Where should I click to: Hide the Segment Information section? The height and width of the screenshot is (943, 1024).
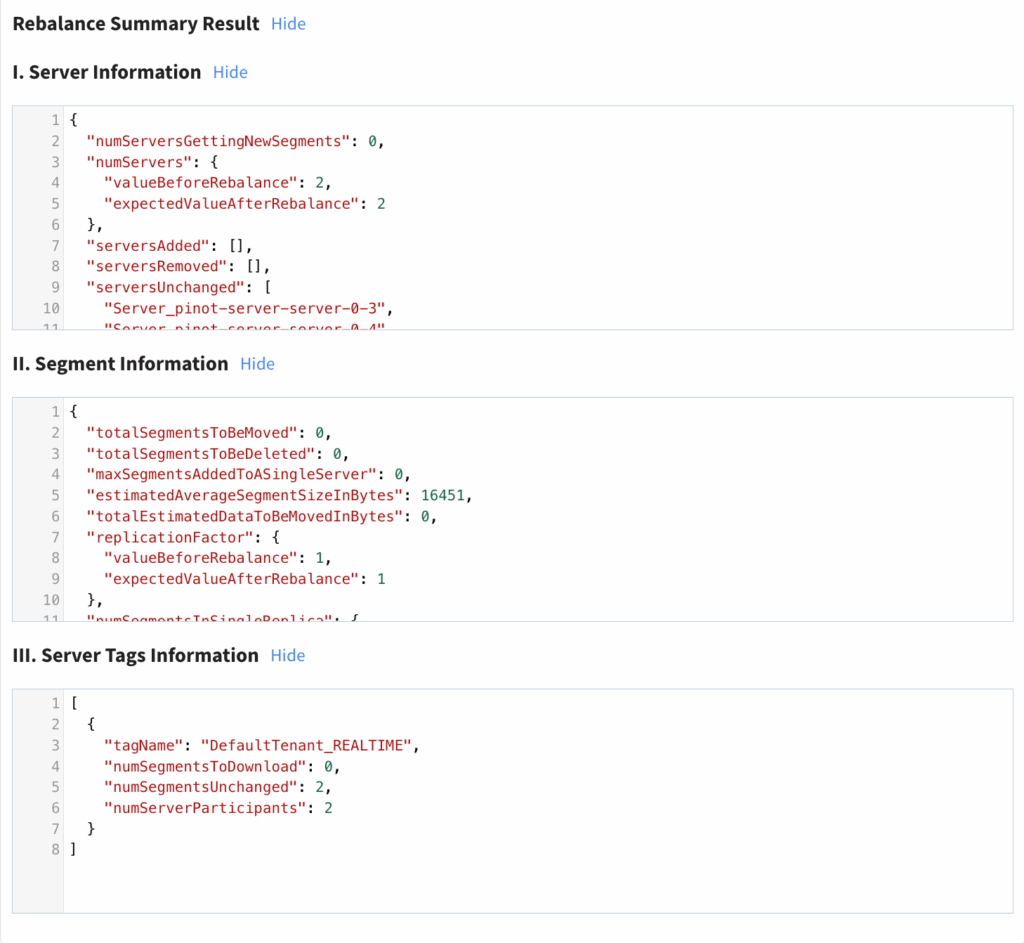point(257,364)
